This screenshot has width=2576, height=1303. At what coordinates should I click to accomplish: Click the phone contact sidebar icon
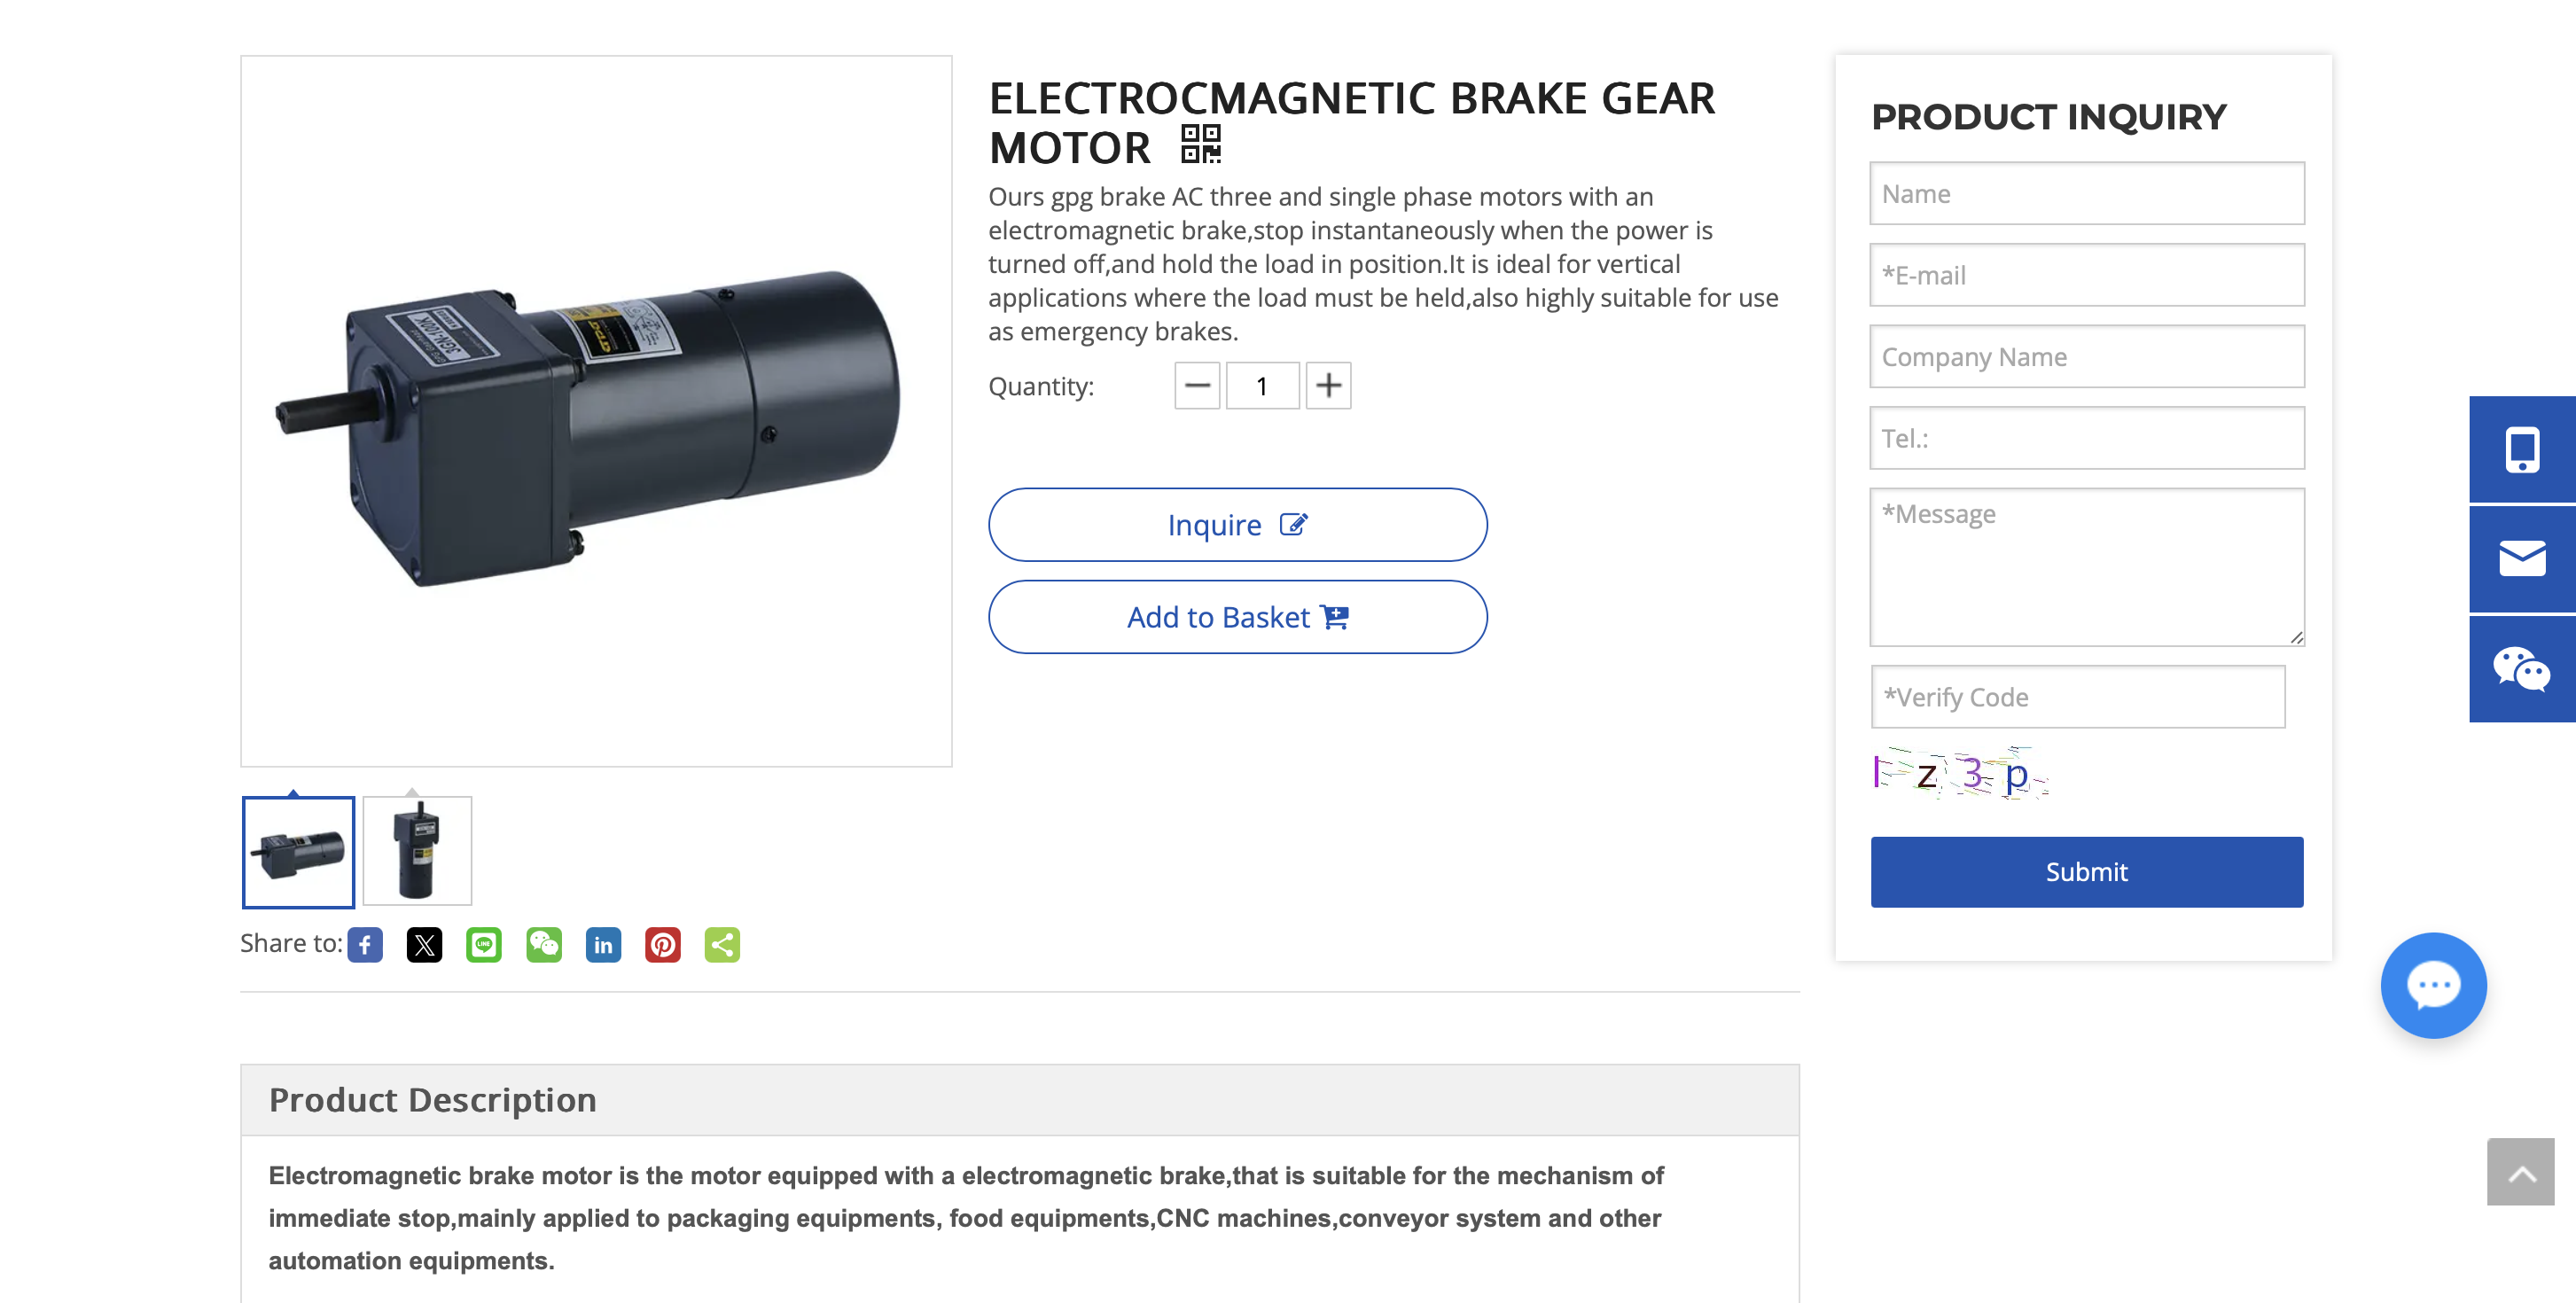pos(2521,450)
